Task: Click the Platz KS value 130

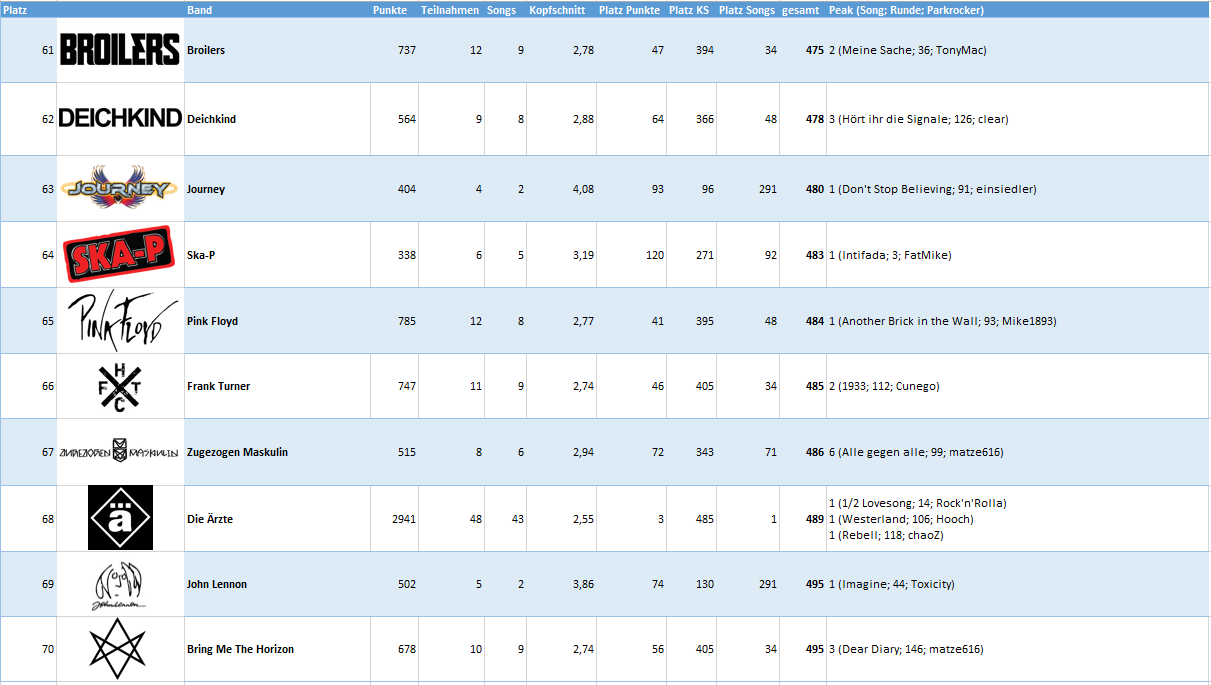Action: (x=705, y=584)
